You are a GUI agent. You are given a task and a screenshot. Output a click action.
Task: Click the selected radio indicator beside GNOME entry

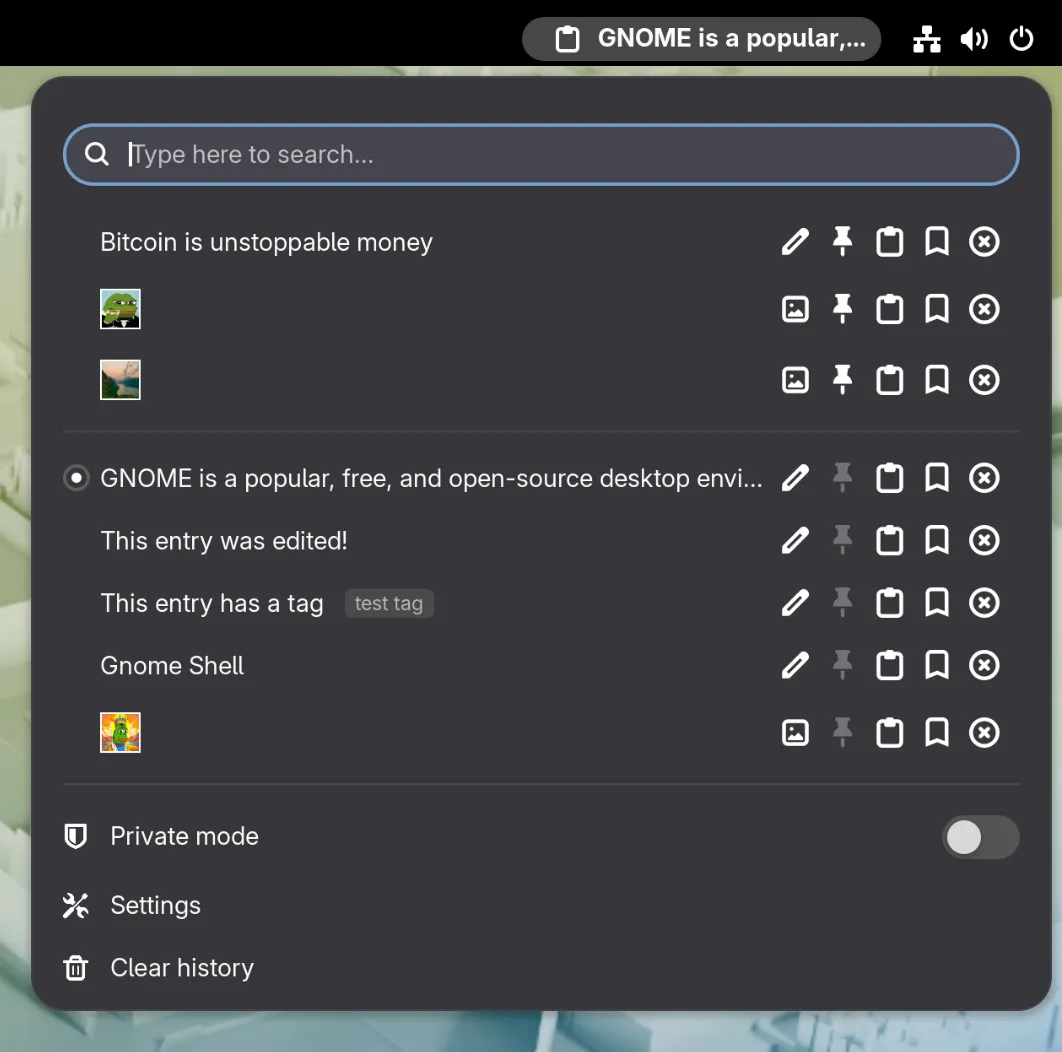point(77,478)
